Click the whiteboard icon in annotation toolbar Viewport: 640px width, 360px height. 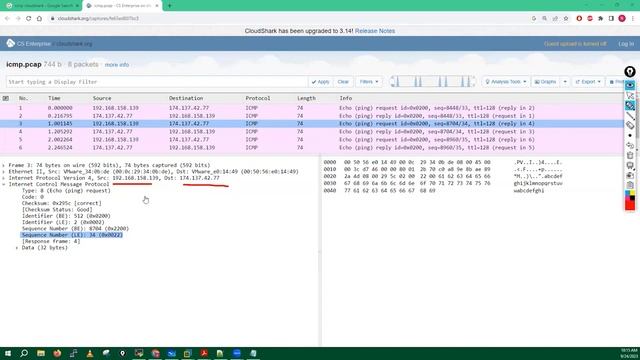pos(630,165)
